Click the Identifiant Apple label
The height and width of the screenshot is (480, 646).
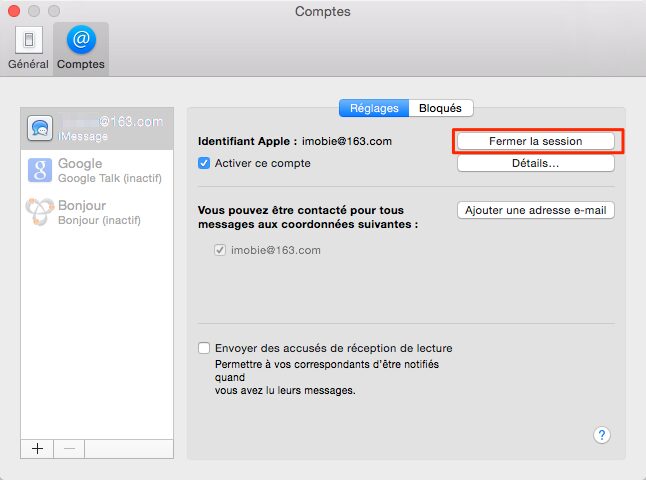point(247,141)
